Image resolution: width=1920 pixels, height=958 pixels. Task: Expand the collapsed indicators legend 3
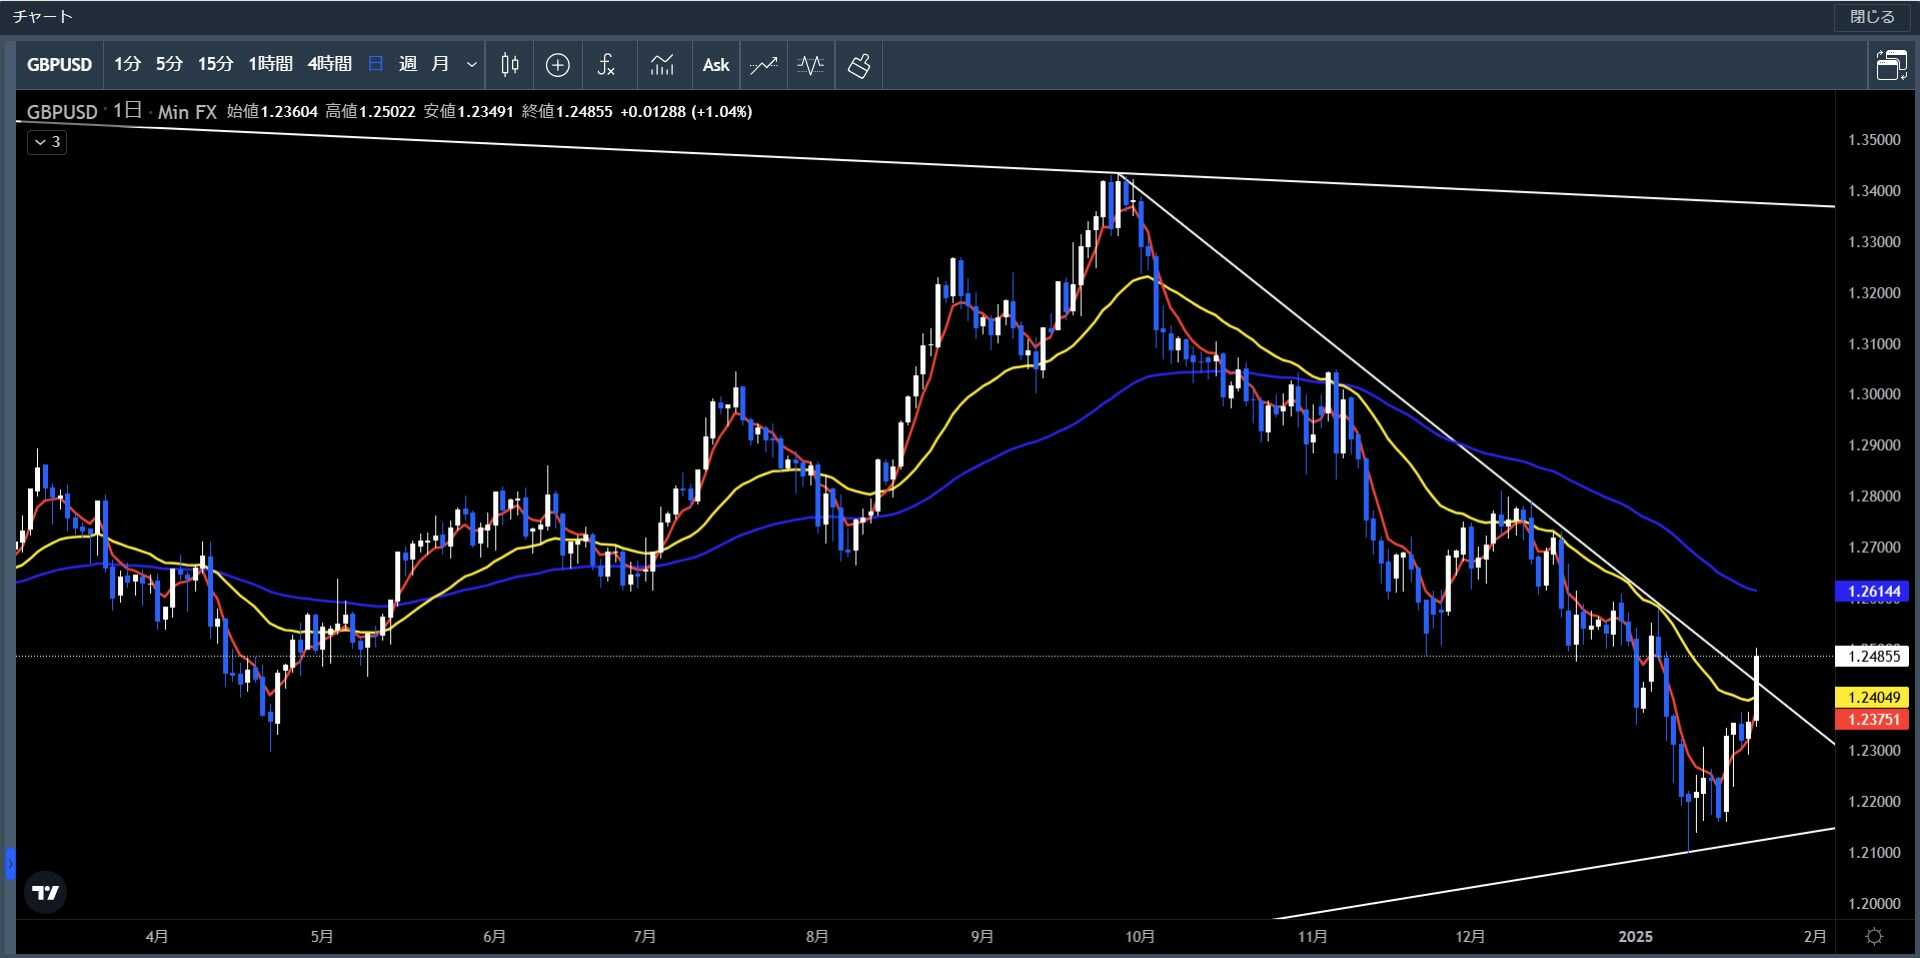(47, 142)
